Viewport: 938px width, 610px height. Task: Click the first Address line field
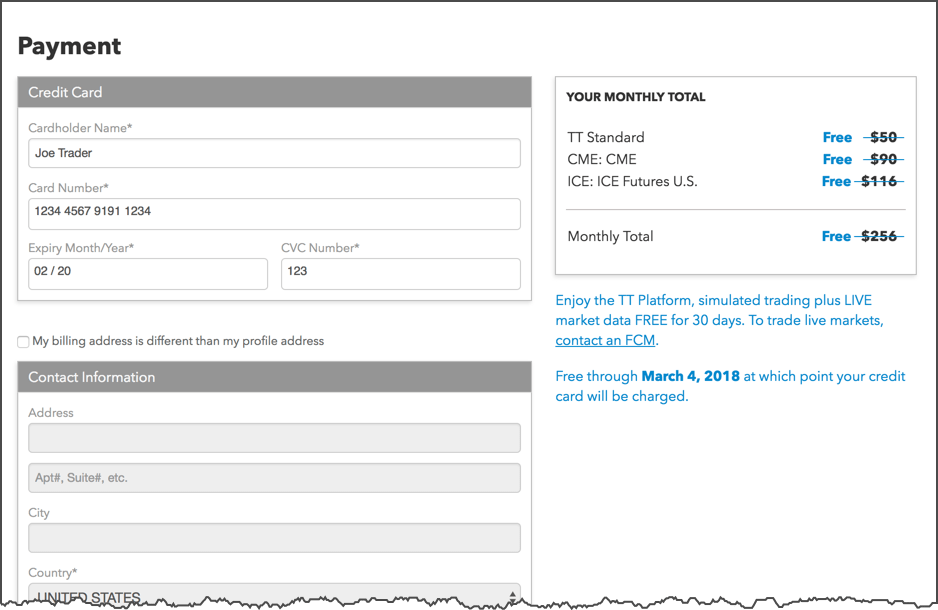274,438
